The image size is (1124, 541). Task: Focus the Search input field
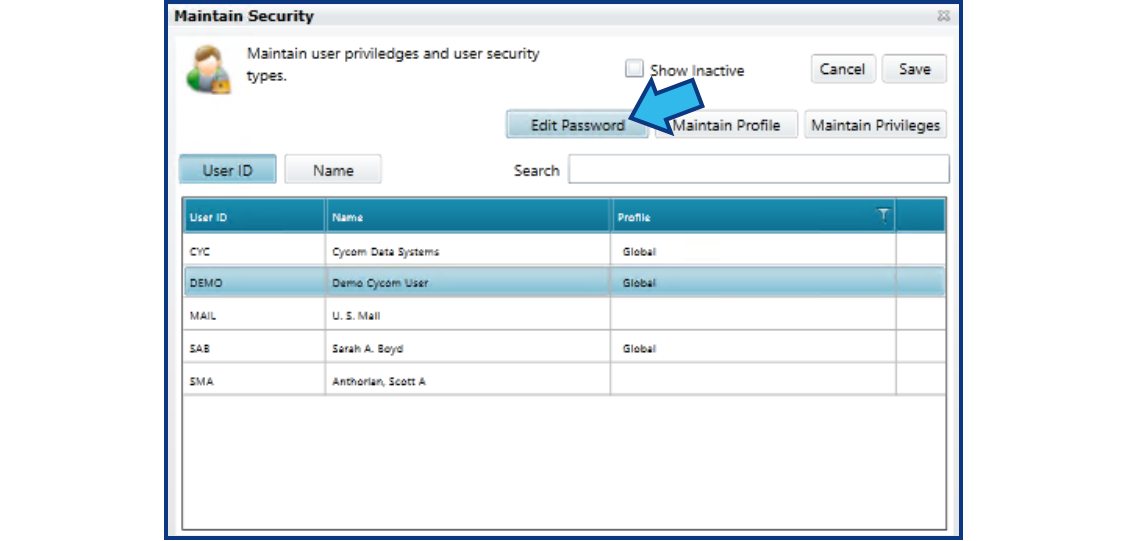tap(759, 170)
